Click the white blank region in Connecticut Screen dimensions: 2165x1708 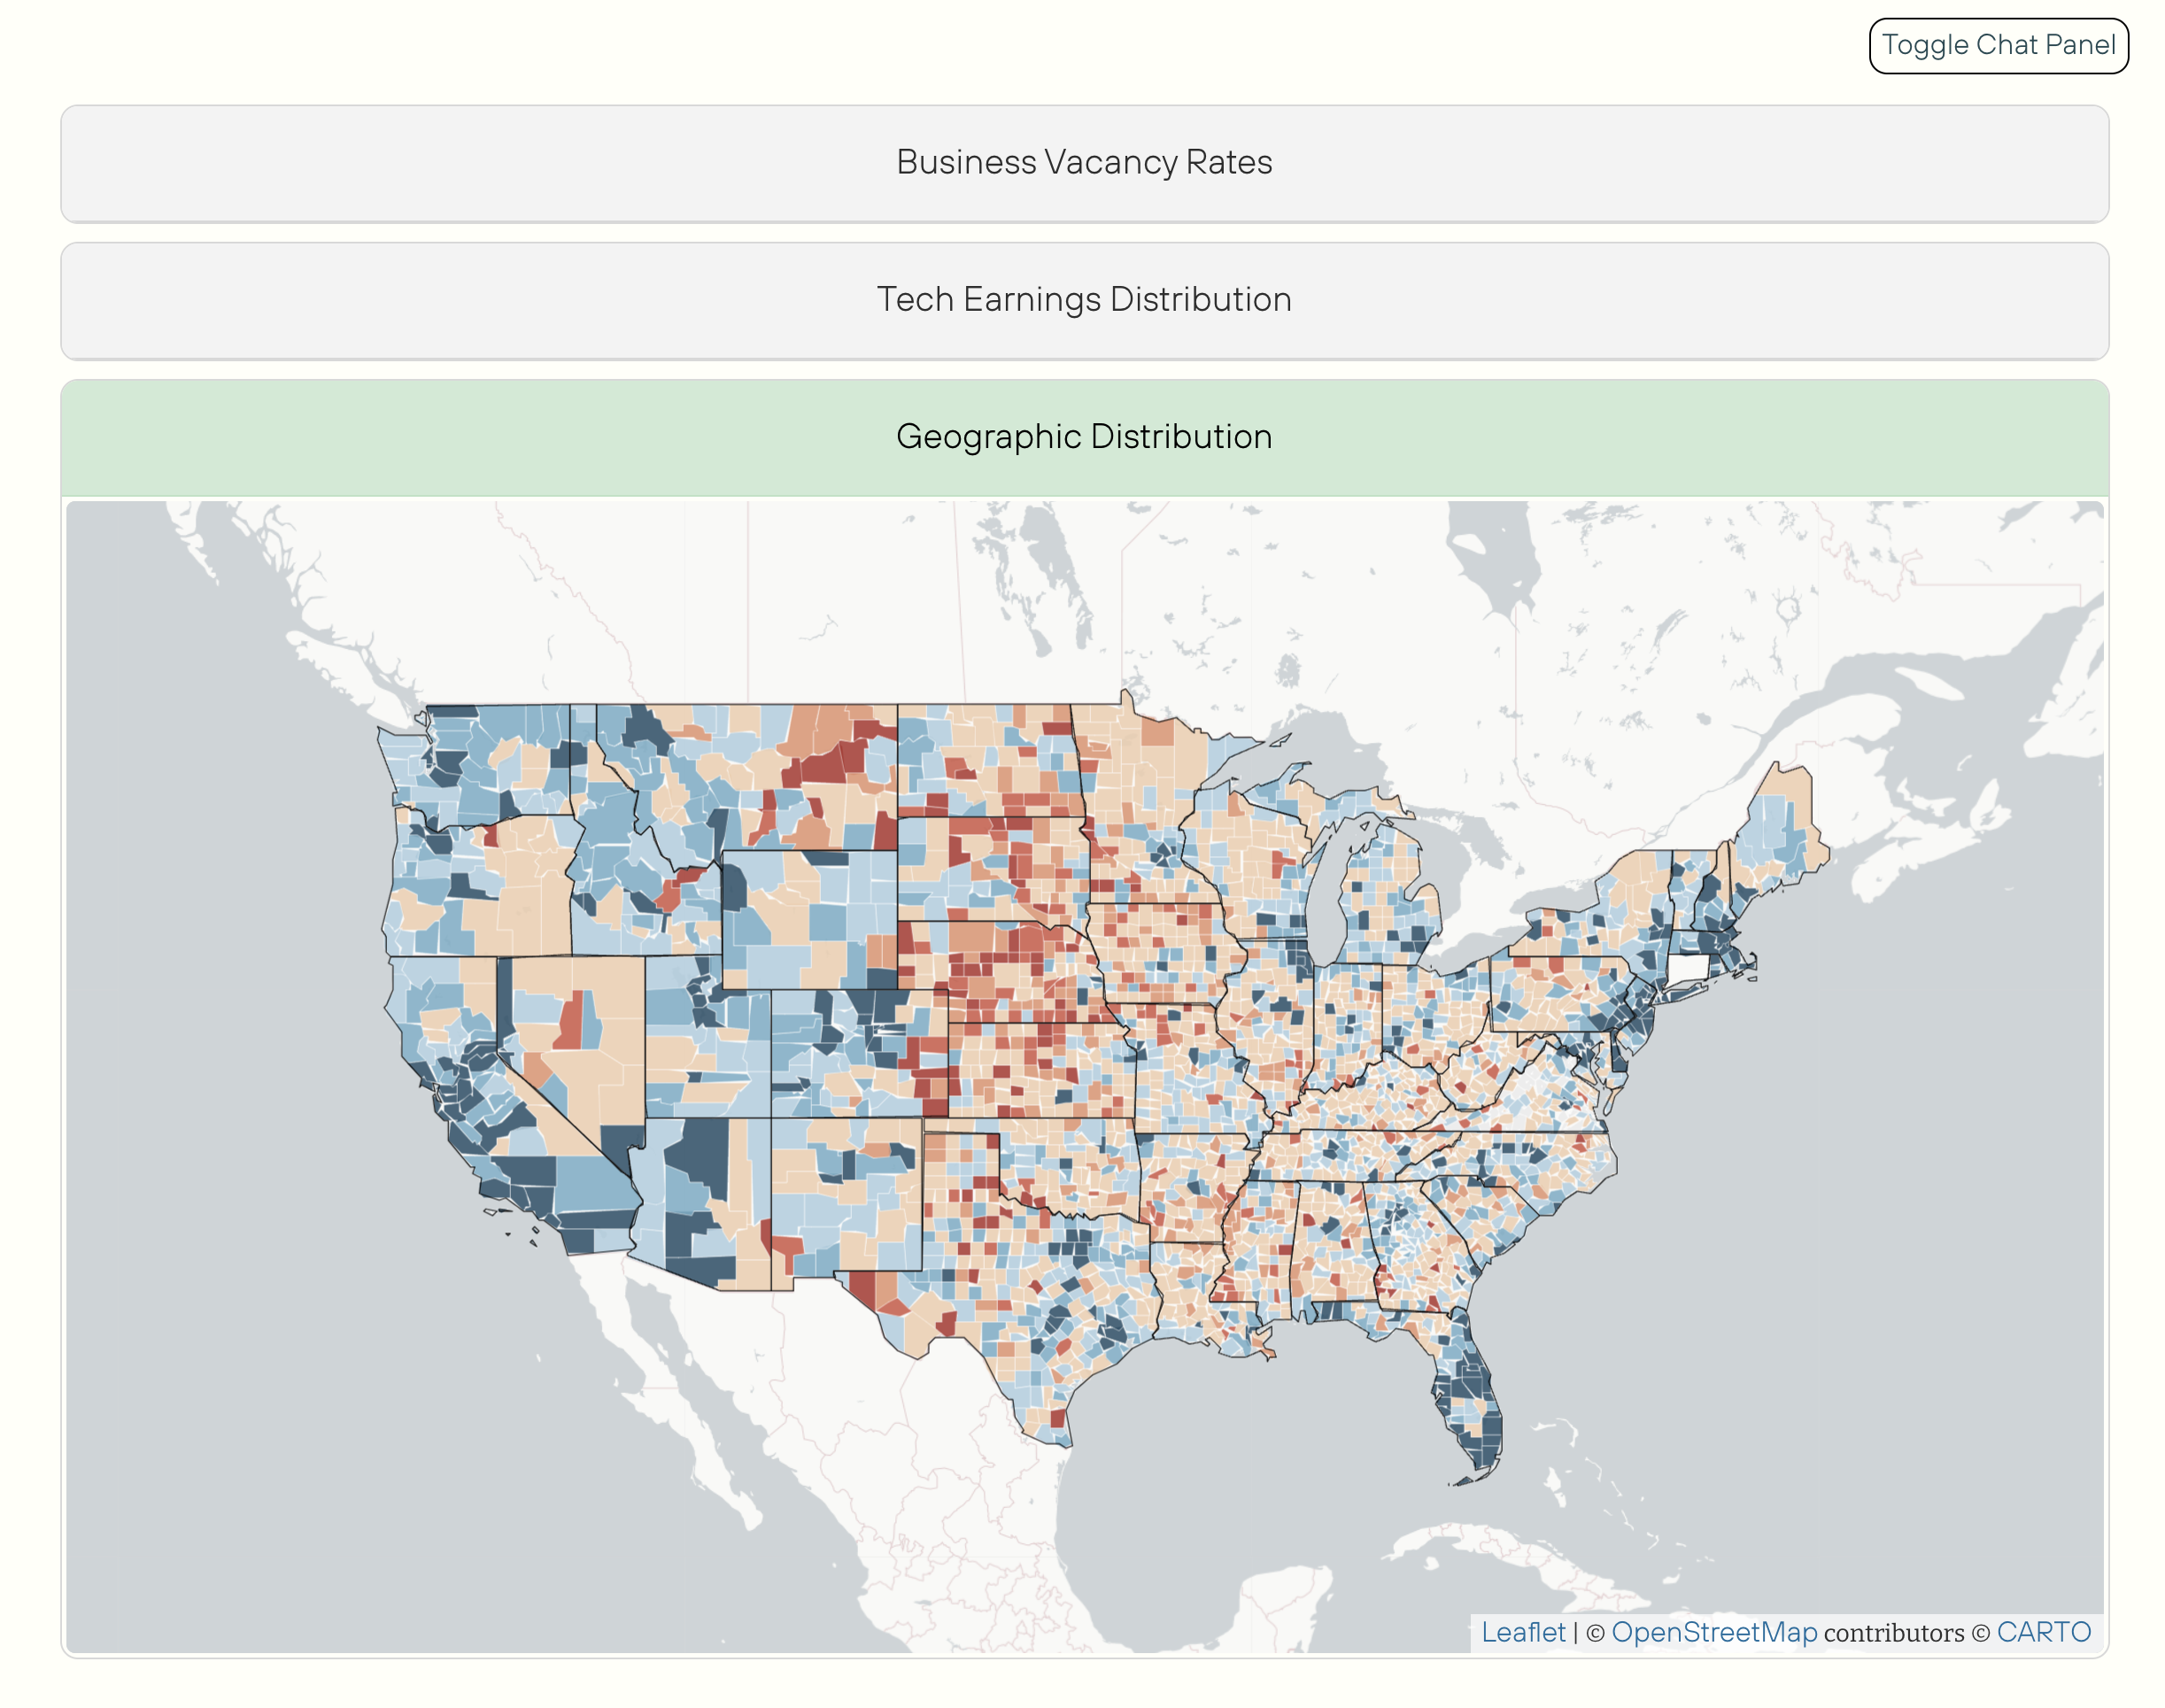click(1687, 968)
